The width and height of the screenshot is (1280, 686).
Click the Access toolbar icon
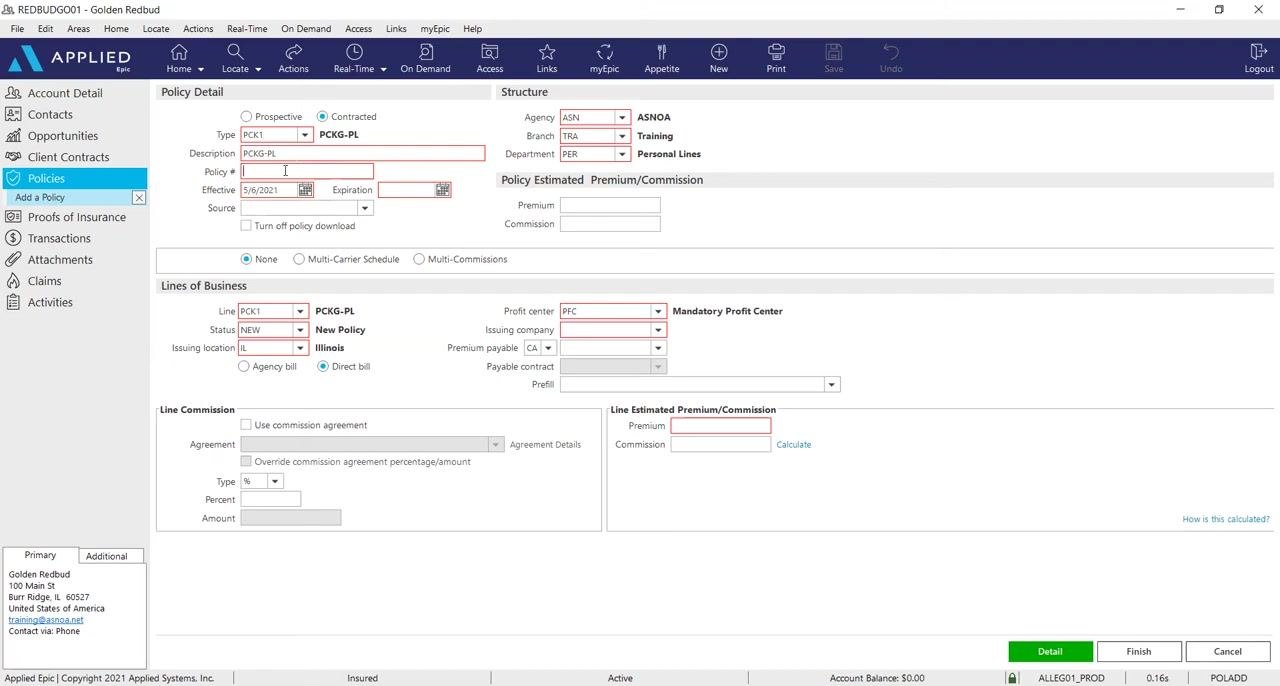[x=490, y=52]
